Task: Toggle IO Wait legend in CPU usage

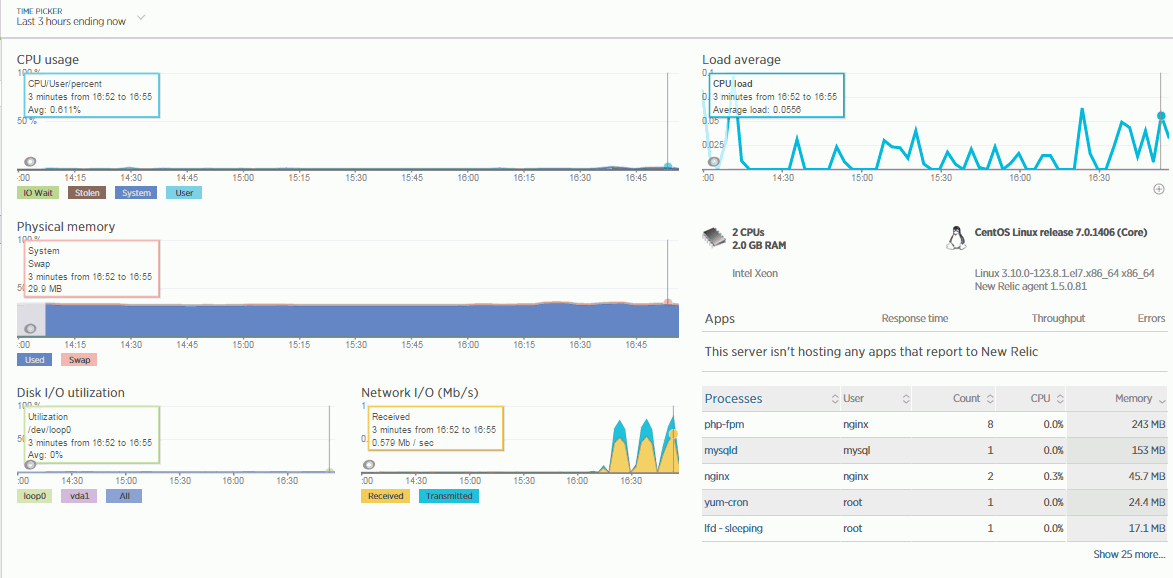Action: click(37, 193)
